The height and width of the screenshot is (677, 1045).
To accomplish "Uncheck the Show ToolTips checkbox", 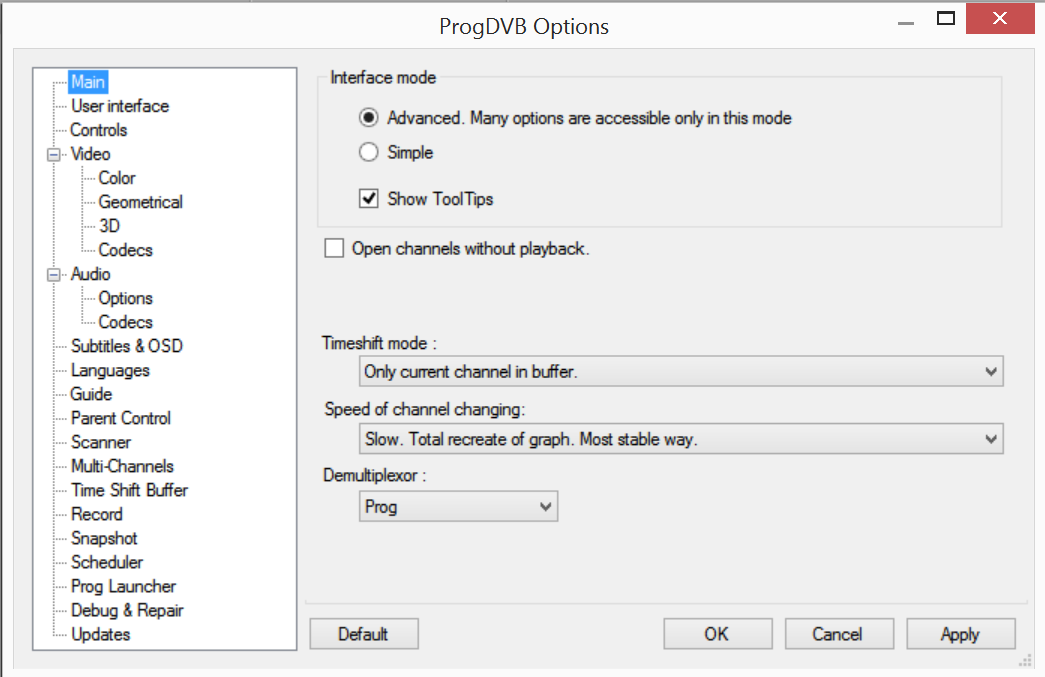I will point(369,199).
